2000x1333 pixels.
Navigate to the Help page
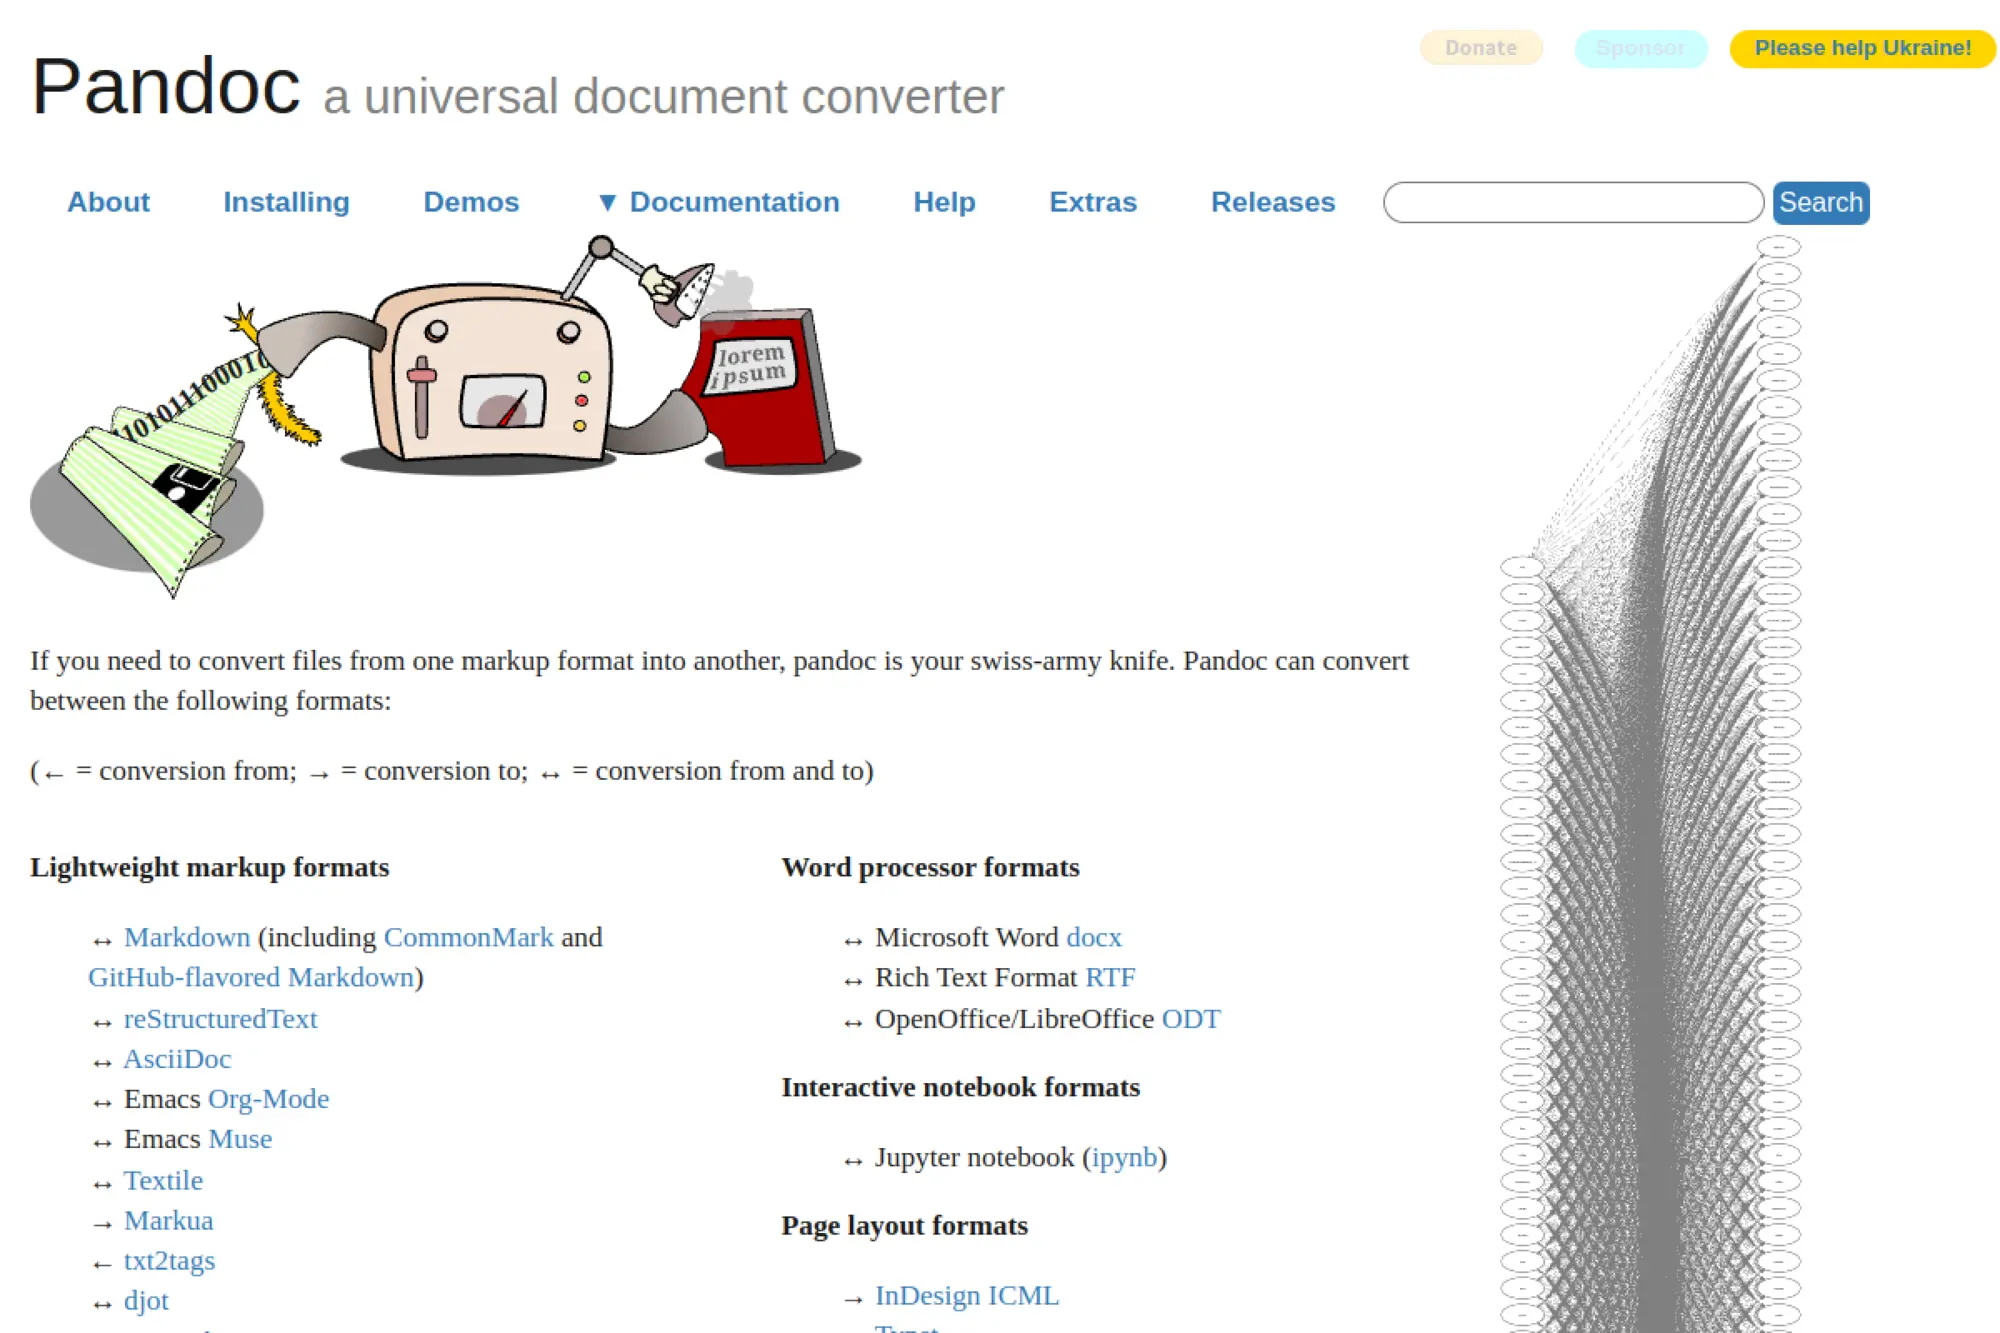coord(943,202)
